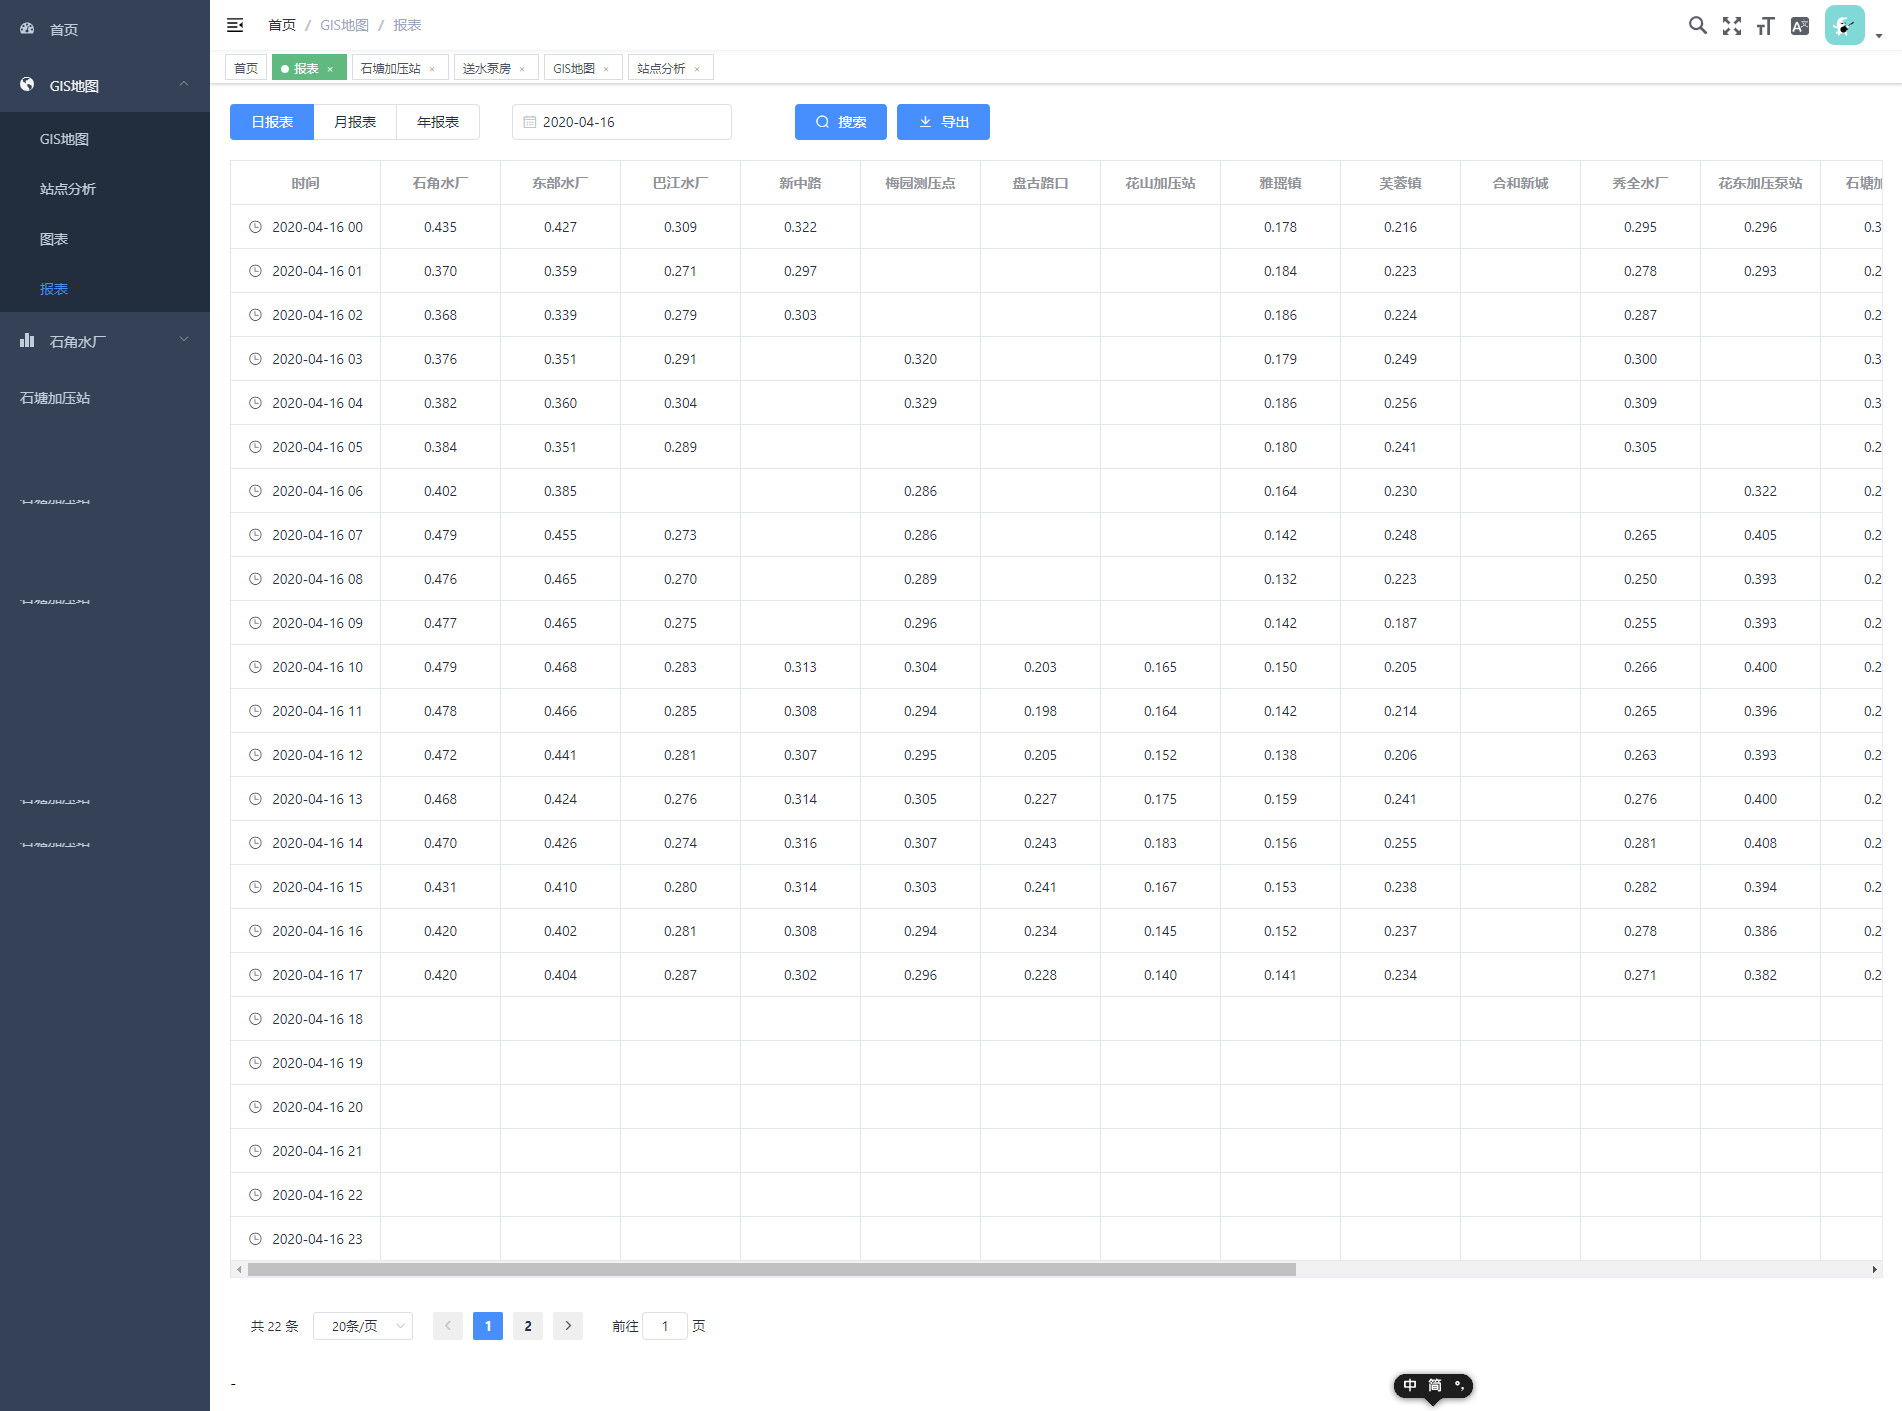
Task: Click the font size adjustment icon
Action: pos(1765,26)
